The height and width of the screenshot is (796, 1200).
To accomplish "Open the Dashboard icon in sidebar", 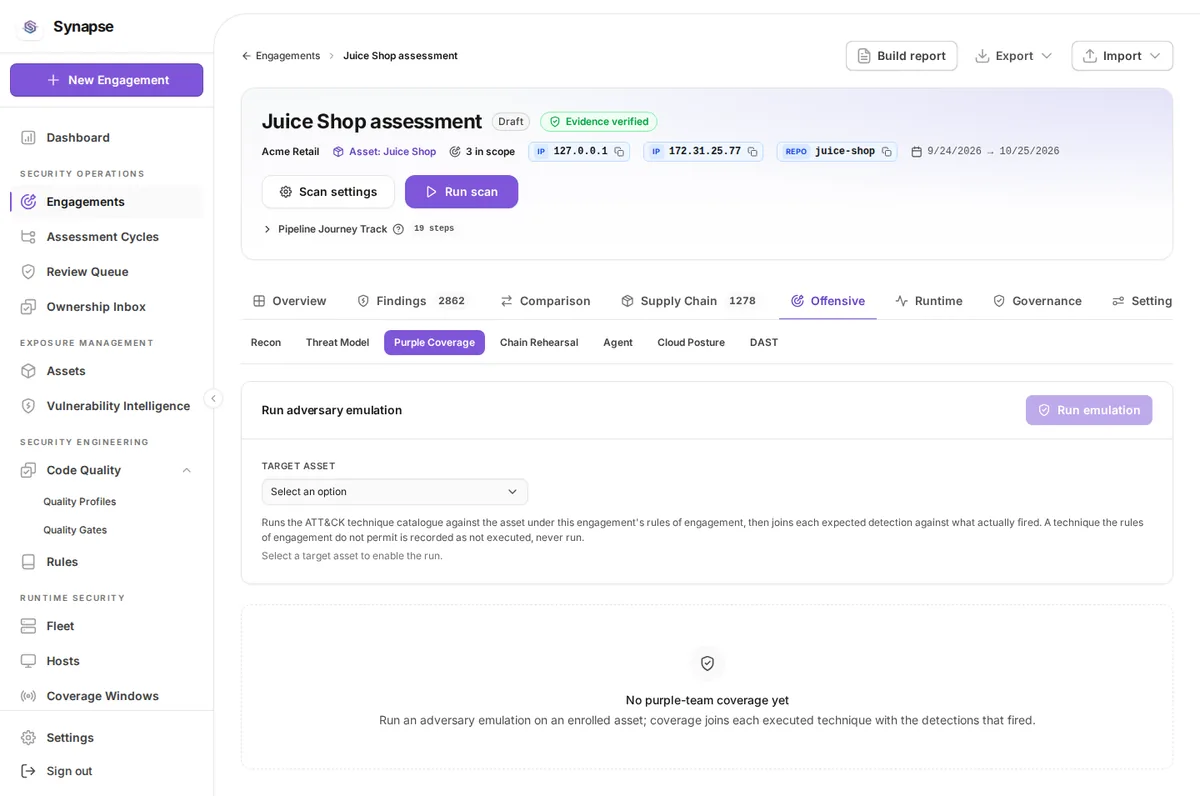I will click(x=28, y=137).
